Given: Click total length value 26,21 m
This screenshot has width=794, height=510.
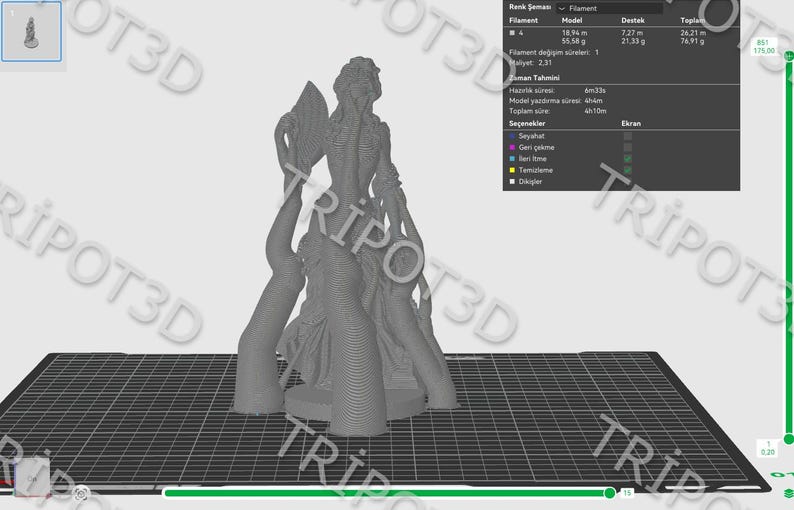Looking at the screenshot, I should (693, 33).
